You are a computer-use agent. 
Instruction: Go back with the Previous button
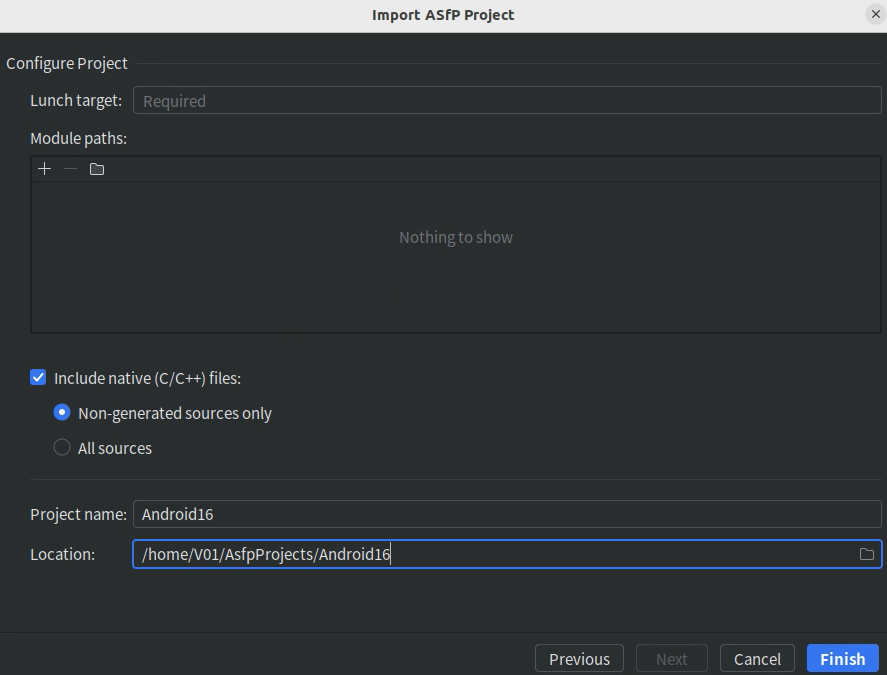coord(579,658)
